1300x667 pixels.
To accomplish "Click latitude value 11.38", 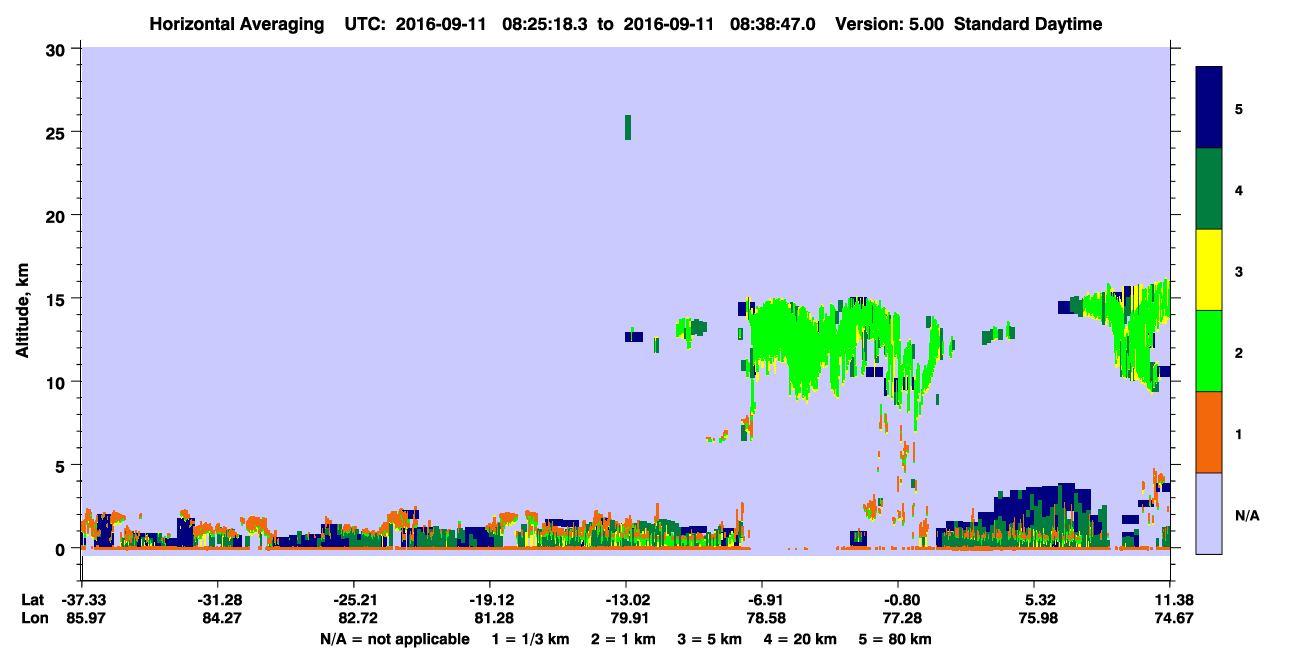I will tap(1170, 600).
